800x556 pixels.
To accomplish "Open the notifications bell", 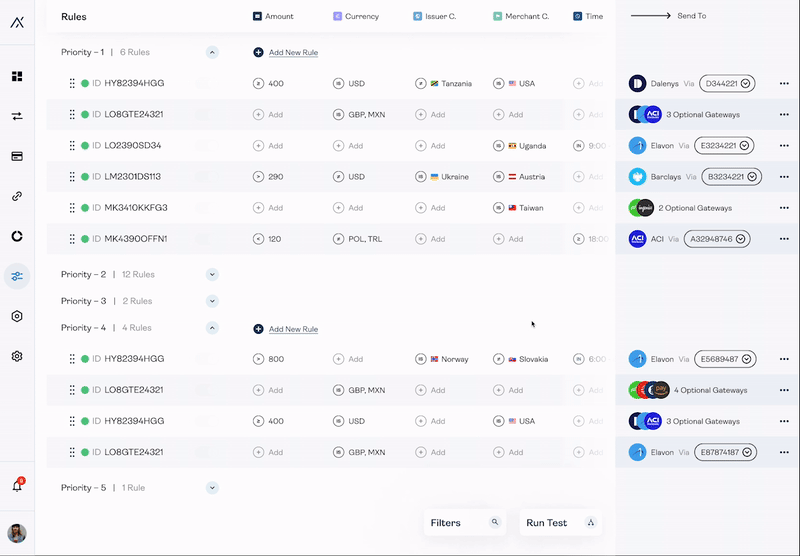I will point(17,486).
